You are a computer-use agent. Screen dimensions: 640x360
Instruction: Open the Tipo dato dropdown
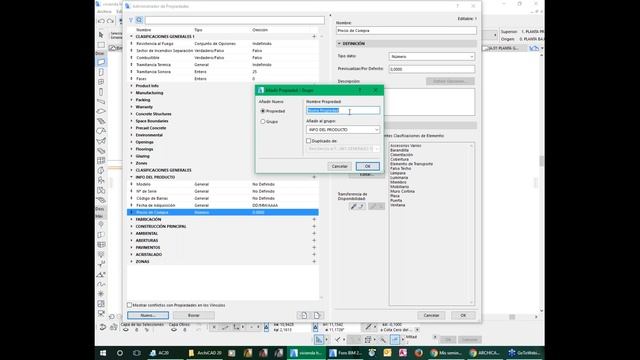point(432,57)
